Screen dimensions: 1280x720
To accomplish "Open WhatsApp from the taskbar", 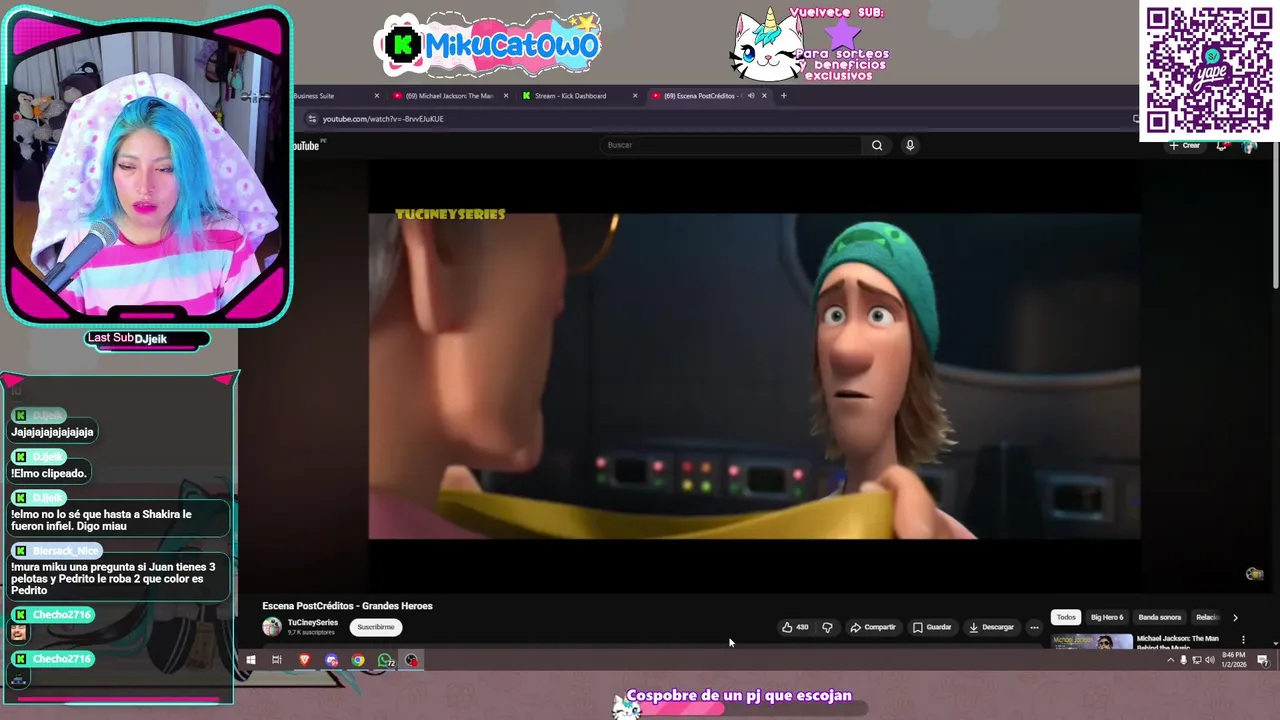I will coord(385,660).
